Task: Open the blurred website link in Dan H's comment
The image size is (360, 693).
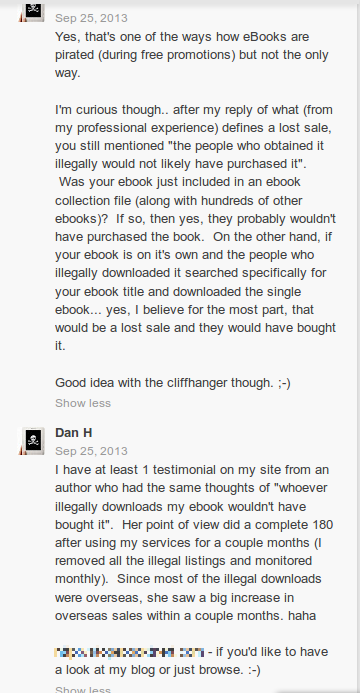Action: point(129,652)
